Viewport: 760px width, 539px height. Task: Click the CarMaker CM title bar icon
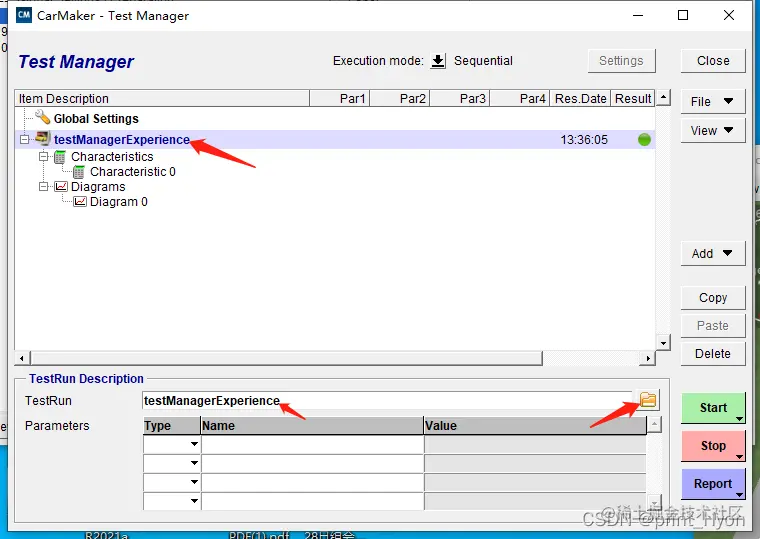point(24,15)
